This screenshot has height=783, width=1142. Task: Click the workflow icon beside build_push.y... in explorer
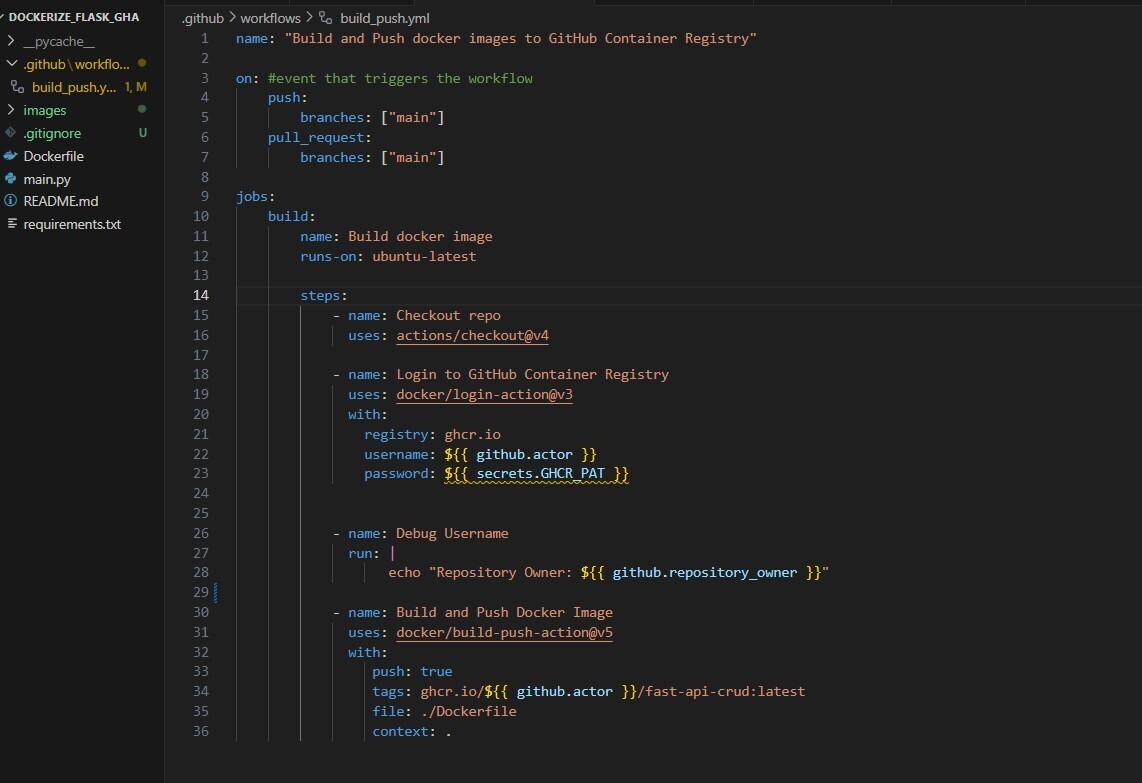coord(17,87)
